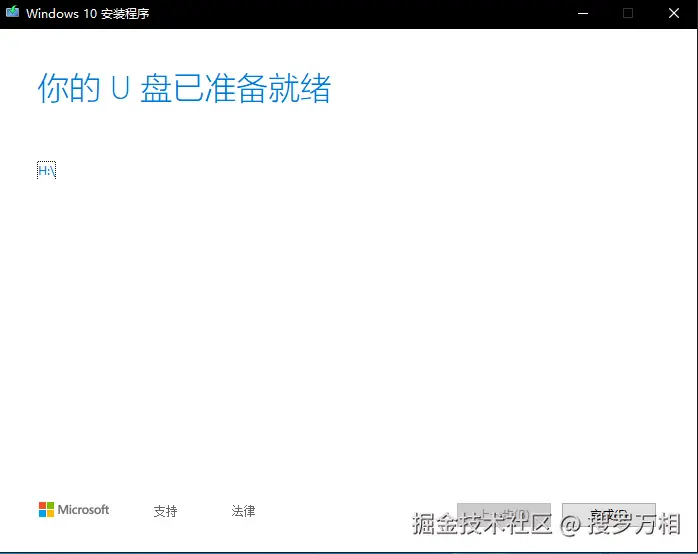Screen dimensions: 698x554
Task: Click the greyed-out 上一步 back button
Action: [504, 515]
